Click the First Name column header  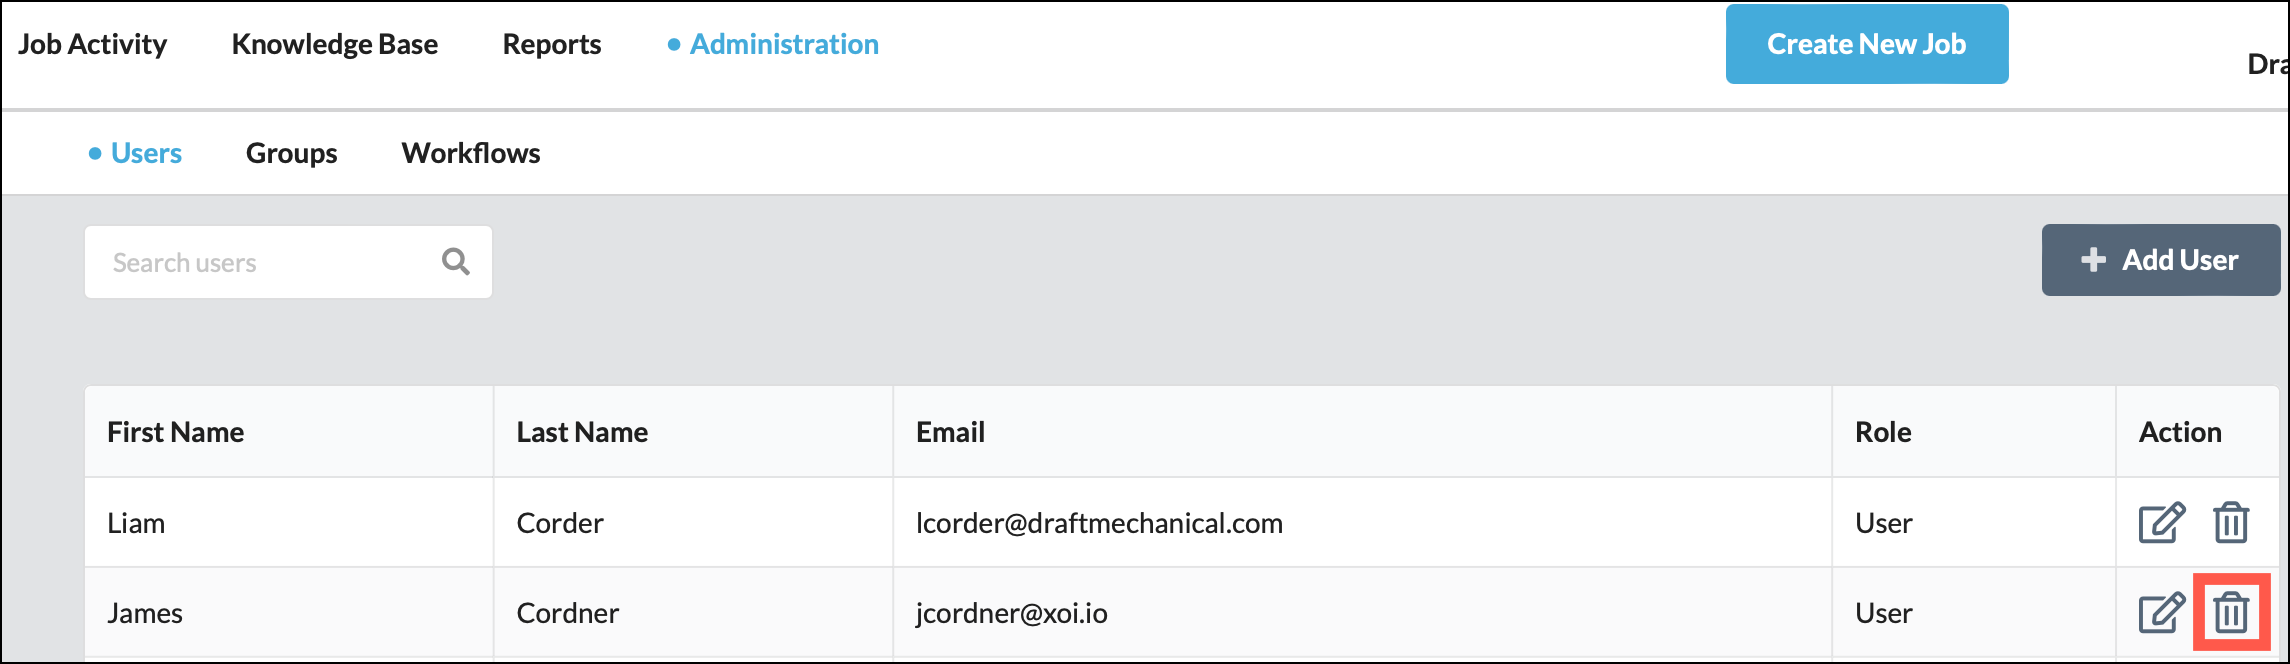(176, 432)
